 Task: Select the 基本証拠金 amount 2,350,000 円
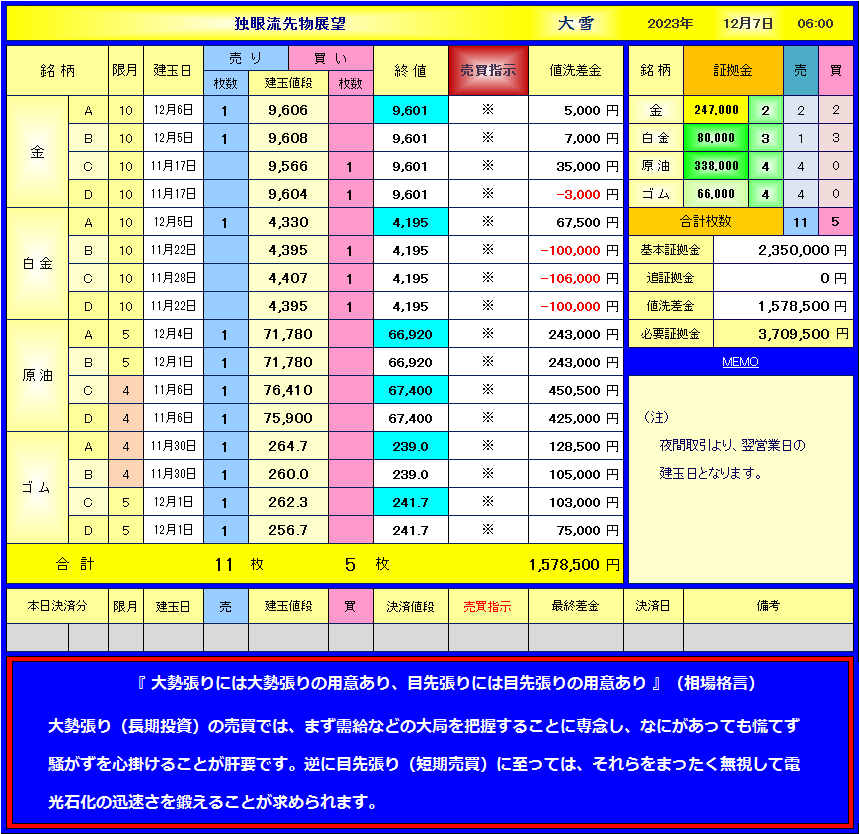[783, 250]
